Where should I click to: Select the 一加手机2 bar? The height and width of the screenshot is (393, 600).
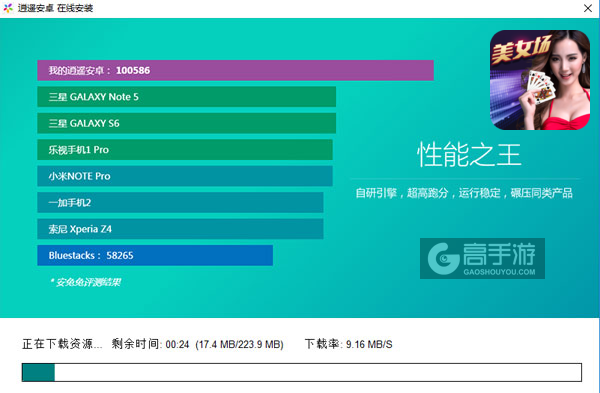pyautogui.click(x=180, y=202)
